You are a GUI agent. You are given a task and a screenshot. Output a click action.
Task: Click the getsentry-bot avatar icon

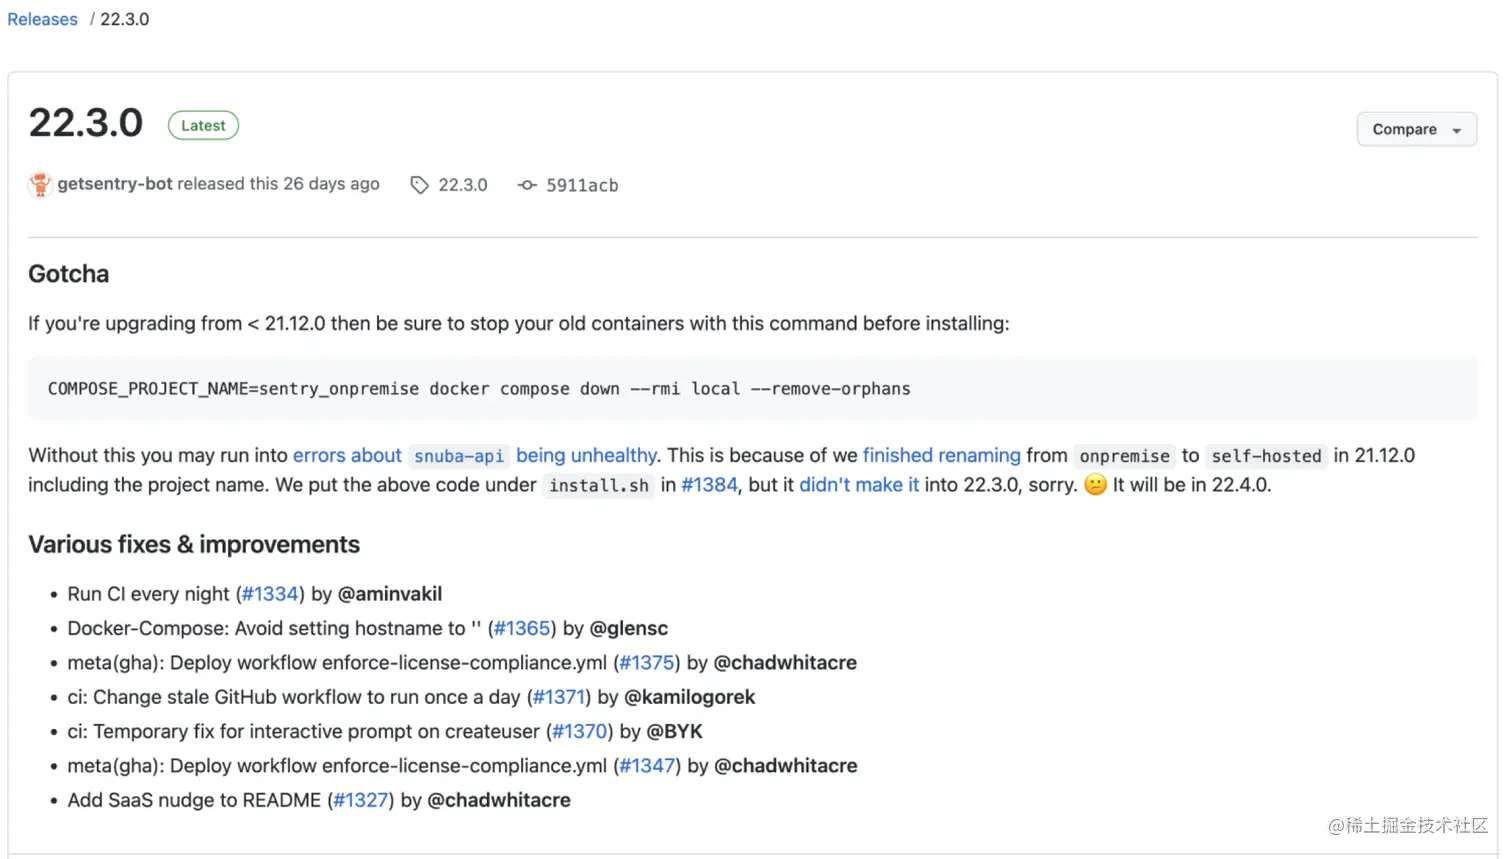(x=40, y=184)
